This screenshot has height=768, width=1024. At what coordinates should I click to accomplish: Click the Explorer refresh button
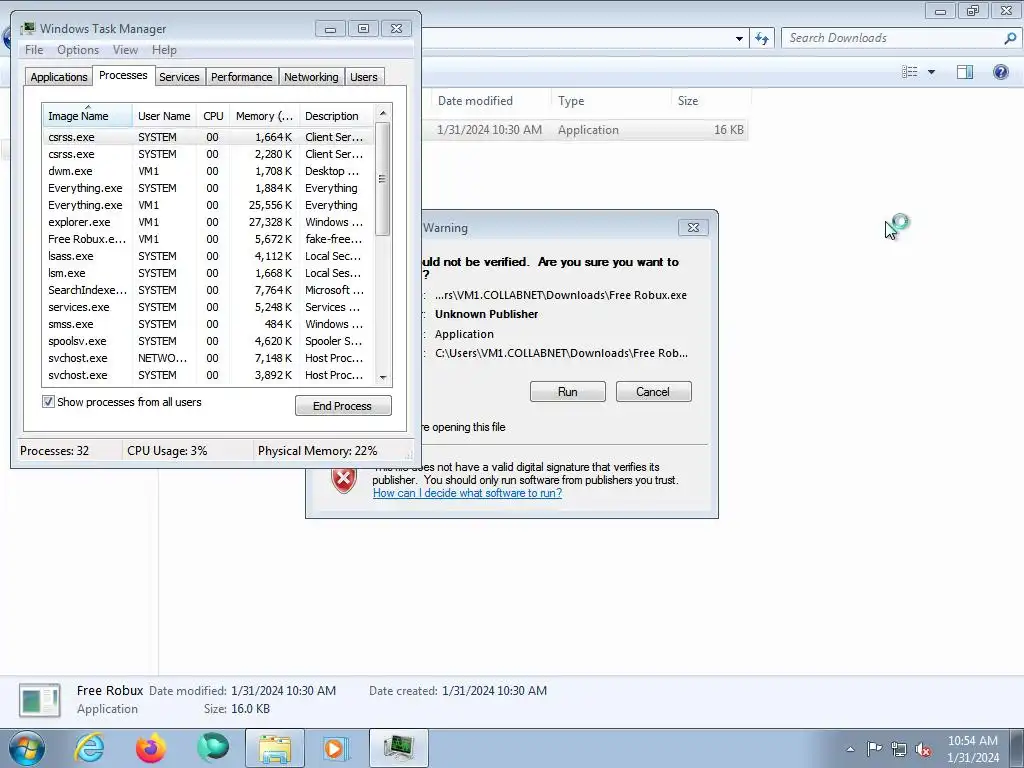[761, 38]
